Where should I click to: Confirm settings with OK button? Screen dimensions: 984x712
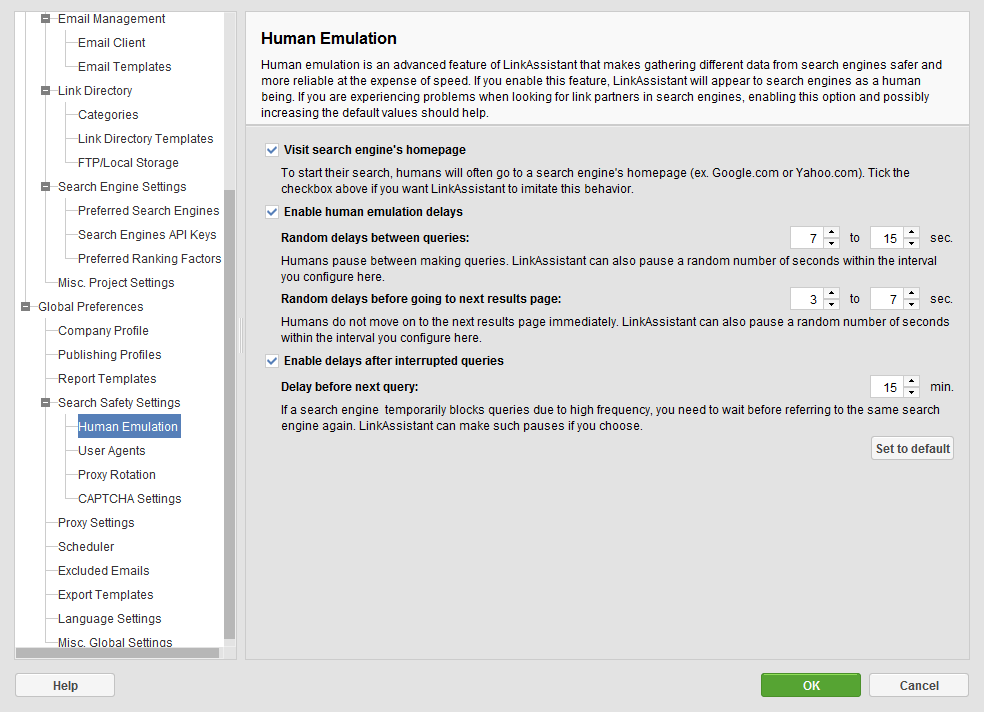[811, 685]
